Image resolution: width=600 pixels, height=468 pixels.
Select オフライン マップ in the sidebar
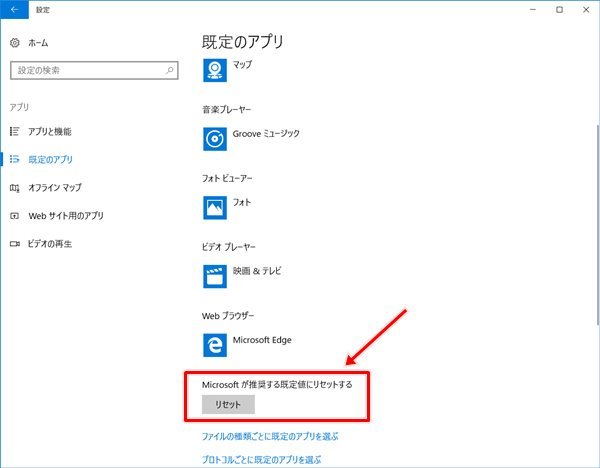pyautogui.click(x=55, y=188)
